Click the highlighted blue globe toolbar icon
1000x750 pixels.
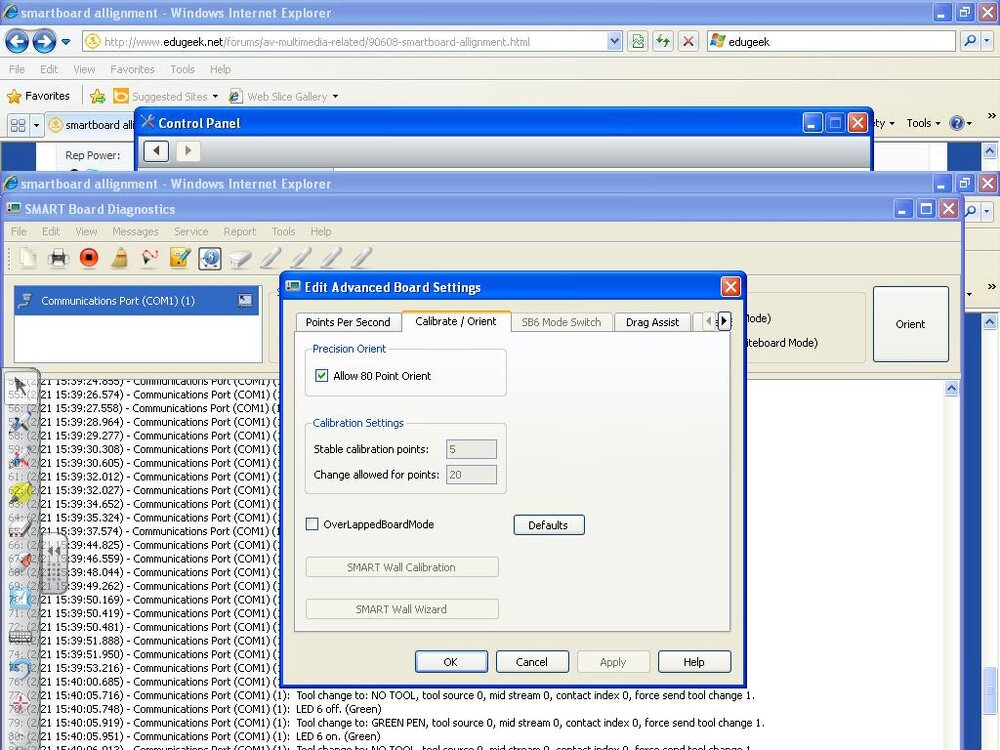pyautogui.click(x=210, y=258)
